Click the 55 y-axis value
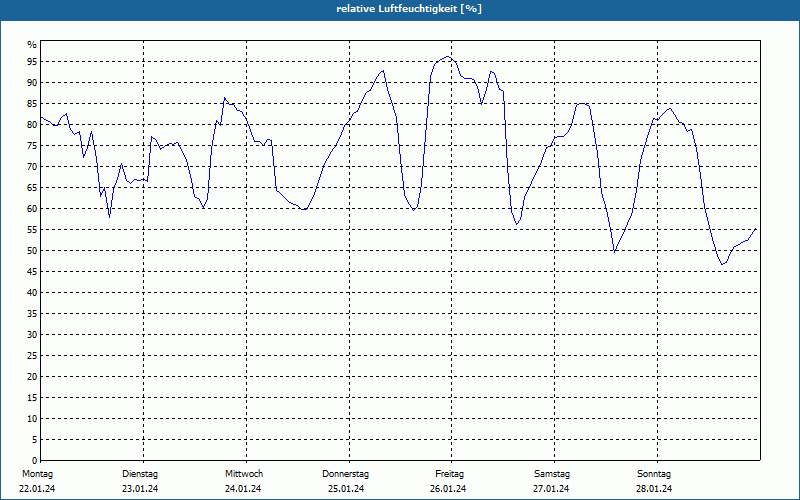The height and width of the screenshot is (500, 800). coord(32,230)
